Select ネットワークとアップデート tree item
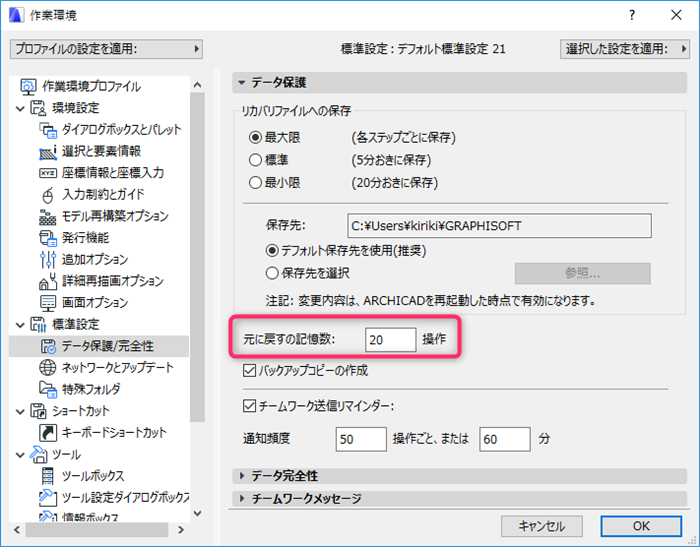 click(x=118, y=367)
